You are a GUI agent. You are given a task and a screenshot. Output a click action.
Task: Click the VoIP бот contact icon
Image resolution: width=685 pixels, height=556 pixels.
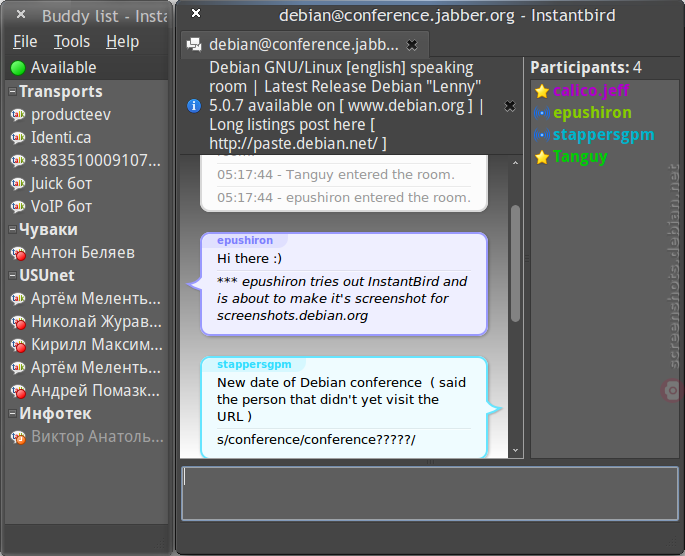coord(18,207)
